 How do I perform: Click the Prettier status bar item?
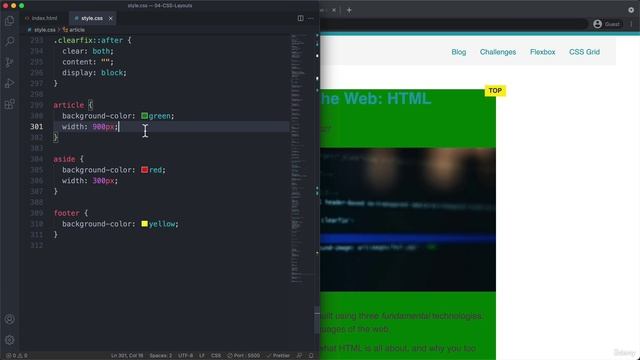278,356
